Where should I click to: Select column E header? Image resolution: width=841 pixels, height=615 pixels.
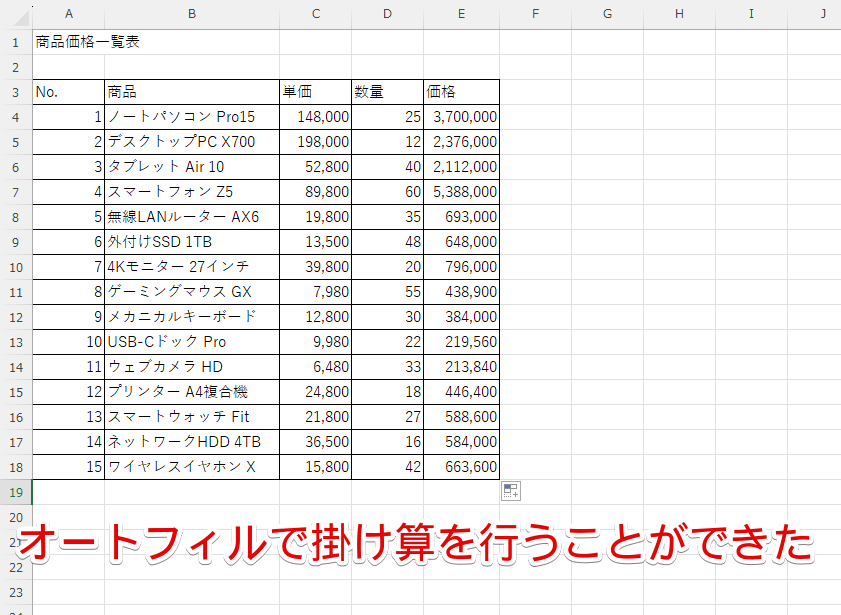(x=461, y=14)
